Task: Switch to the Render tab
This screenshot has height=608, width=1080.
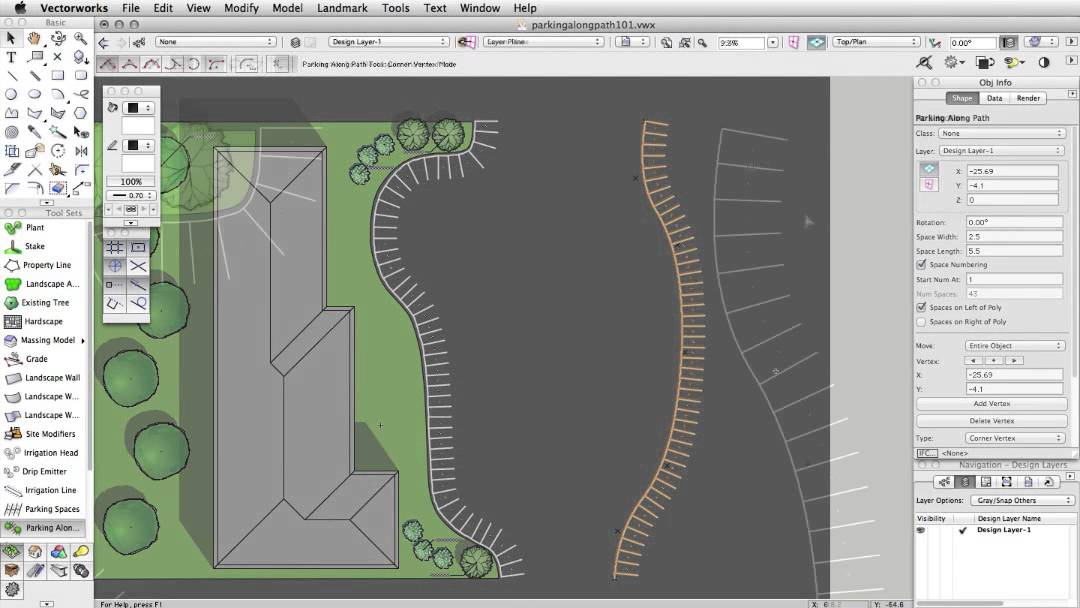Action: (1028, 98)
